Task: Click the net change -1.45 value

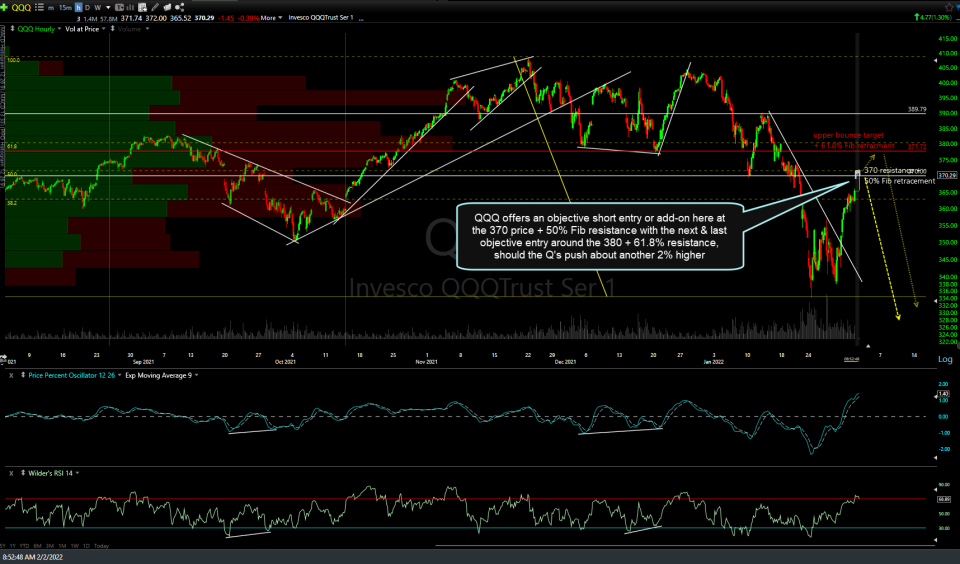Action: (226, 18)
